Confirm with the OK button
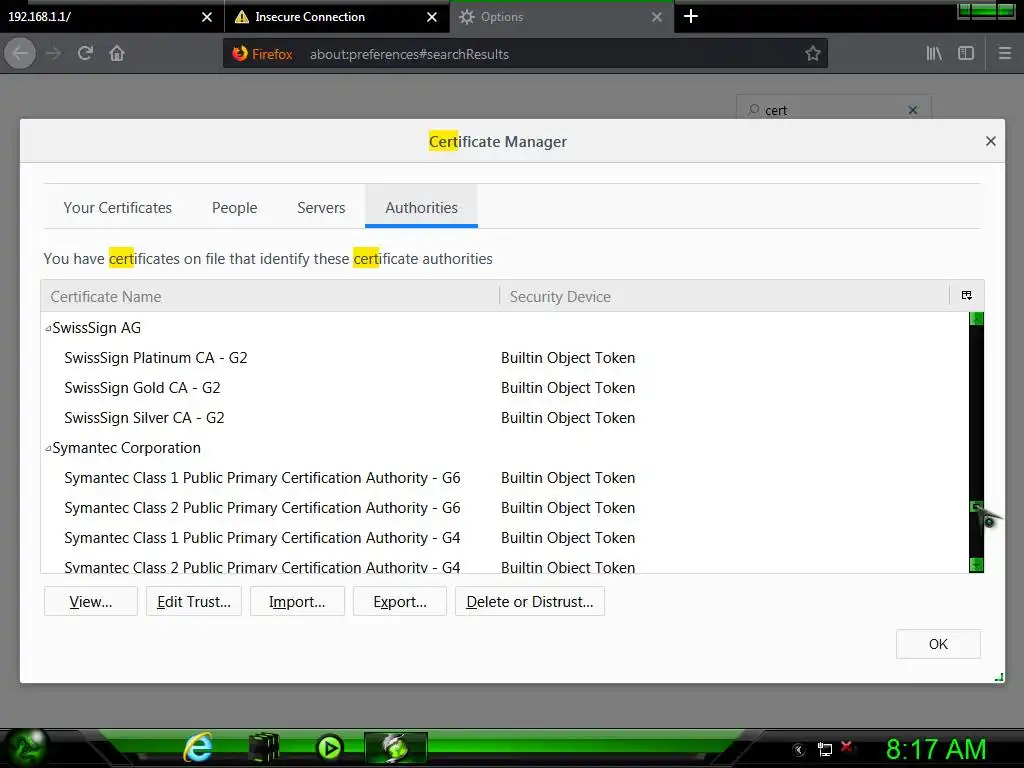This screenshot has width=1024, height=768. coord(938,644)
